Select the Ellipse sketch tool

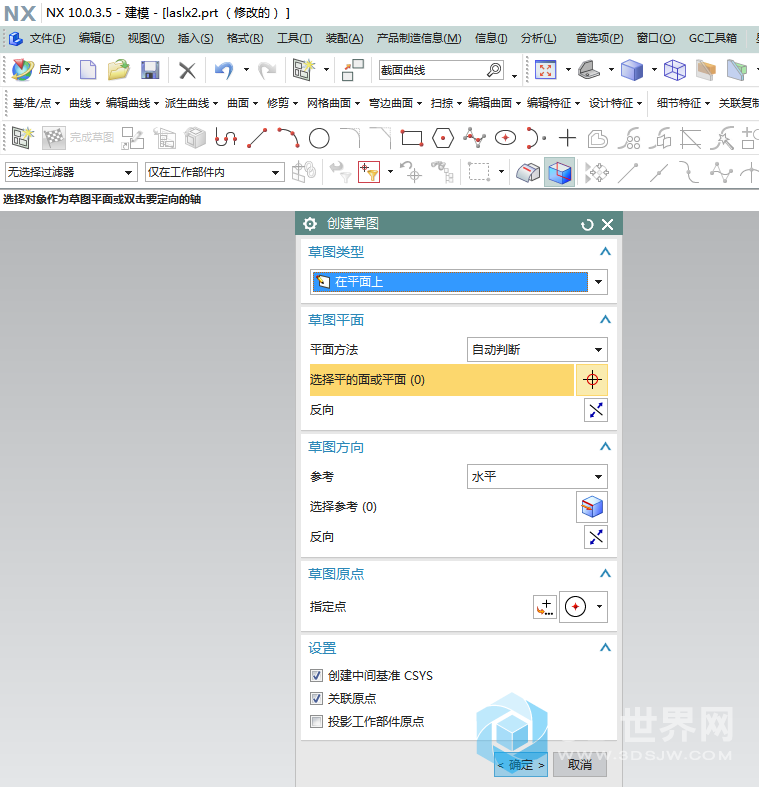point(505,138)
